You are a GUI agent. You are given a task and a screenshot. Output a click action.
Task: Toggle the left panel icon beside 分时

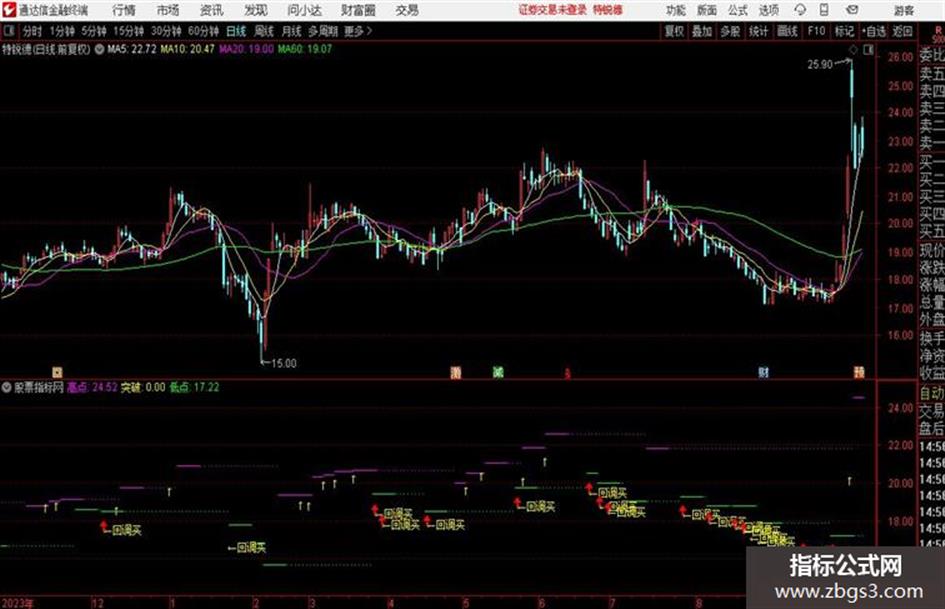(8, 31)
